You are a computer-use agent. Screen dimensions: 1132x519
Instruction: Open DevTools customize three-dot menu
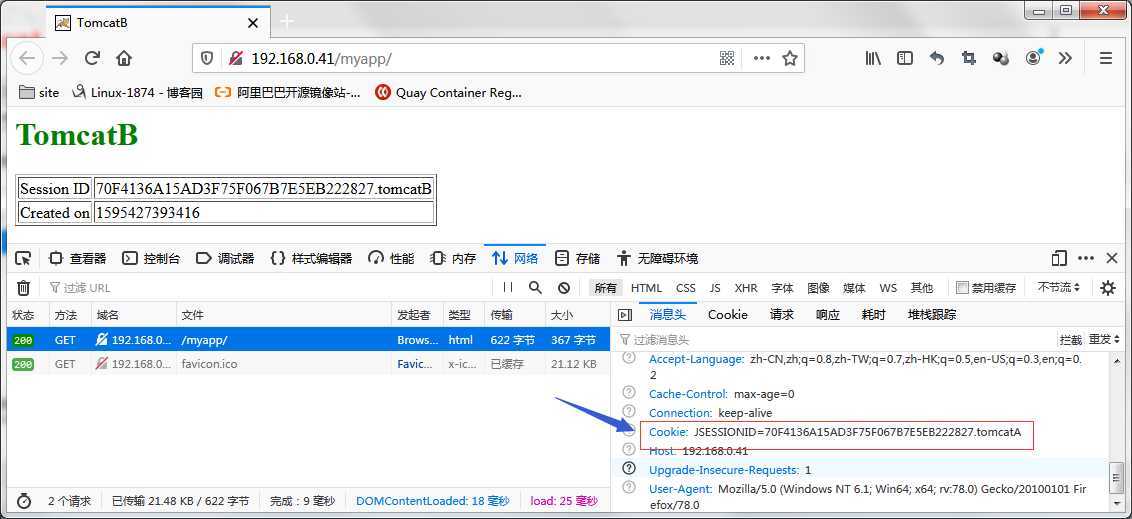pos(1086,258)
